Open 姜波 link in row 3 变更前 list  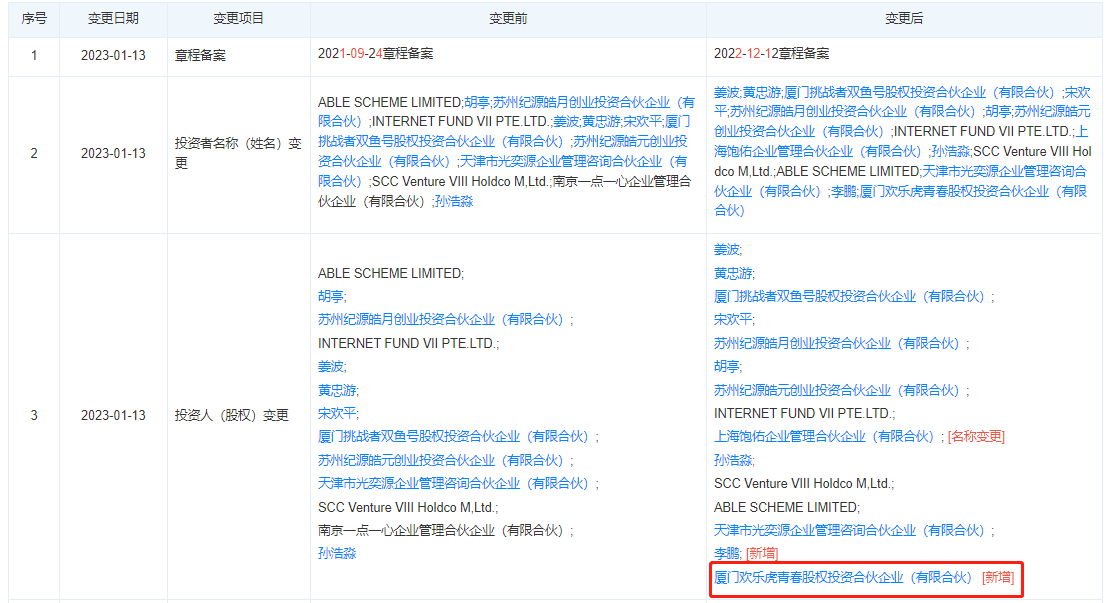(330, 366)
